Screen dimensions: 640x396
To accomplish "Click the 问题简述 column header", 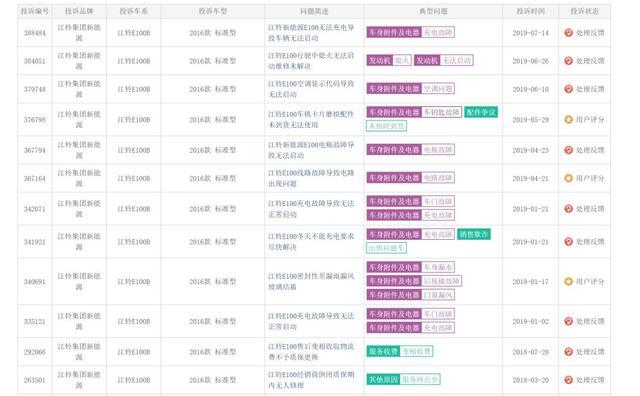I will [x=314, y=11].
